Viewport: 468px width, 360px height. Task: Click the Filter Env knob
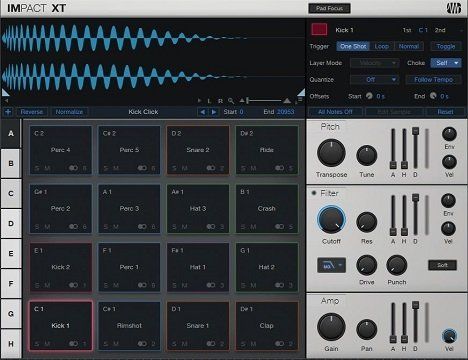(448, 201)
